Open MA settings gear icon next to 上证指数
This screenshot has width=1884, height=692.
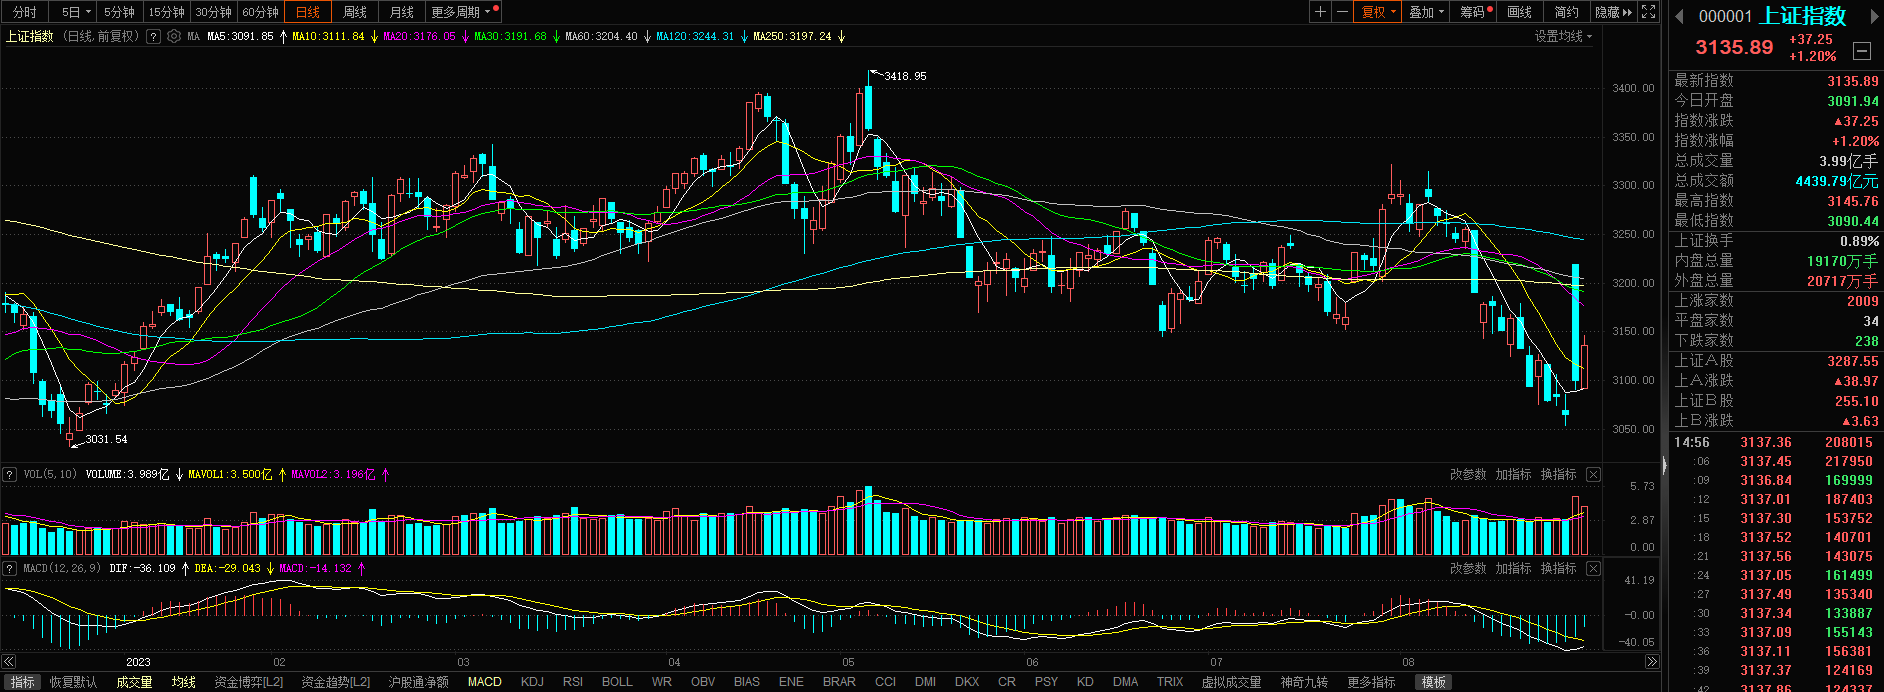174,36
